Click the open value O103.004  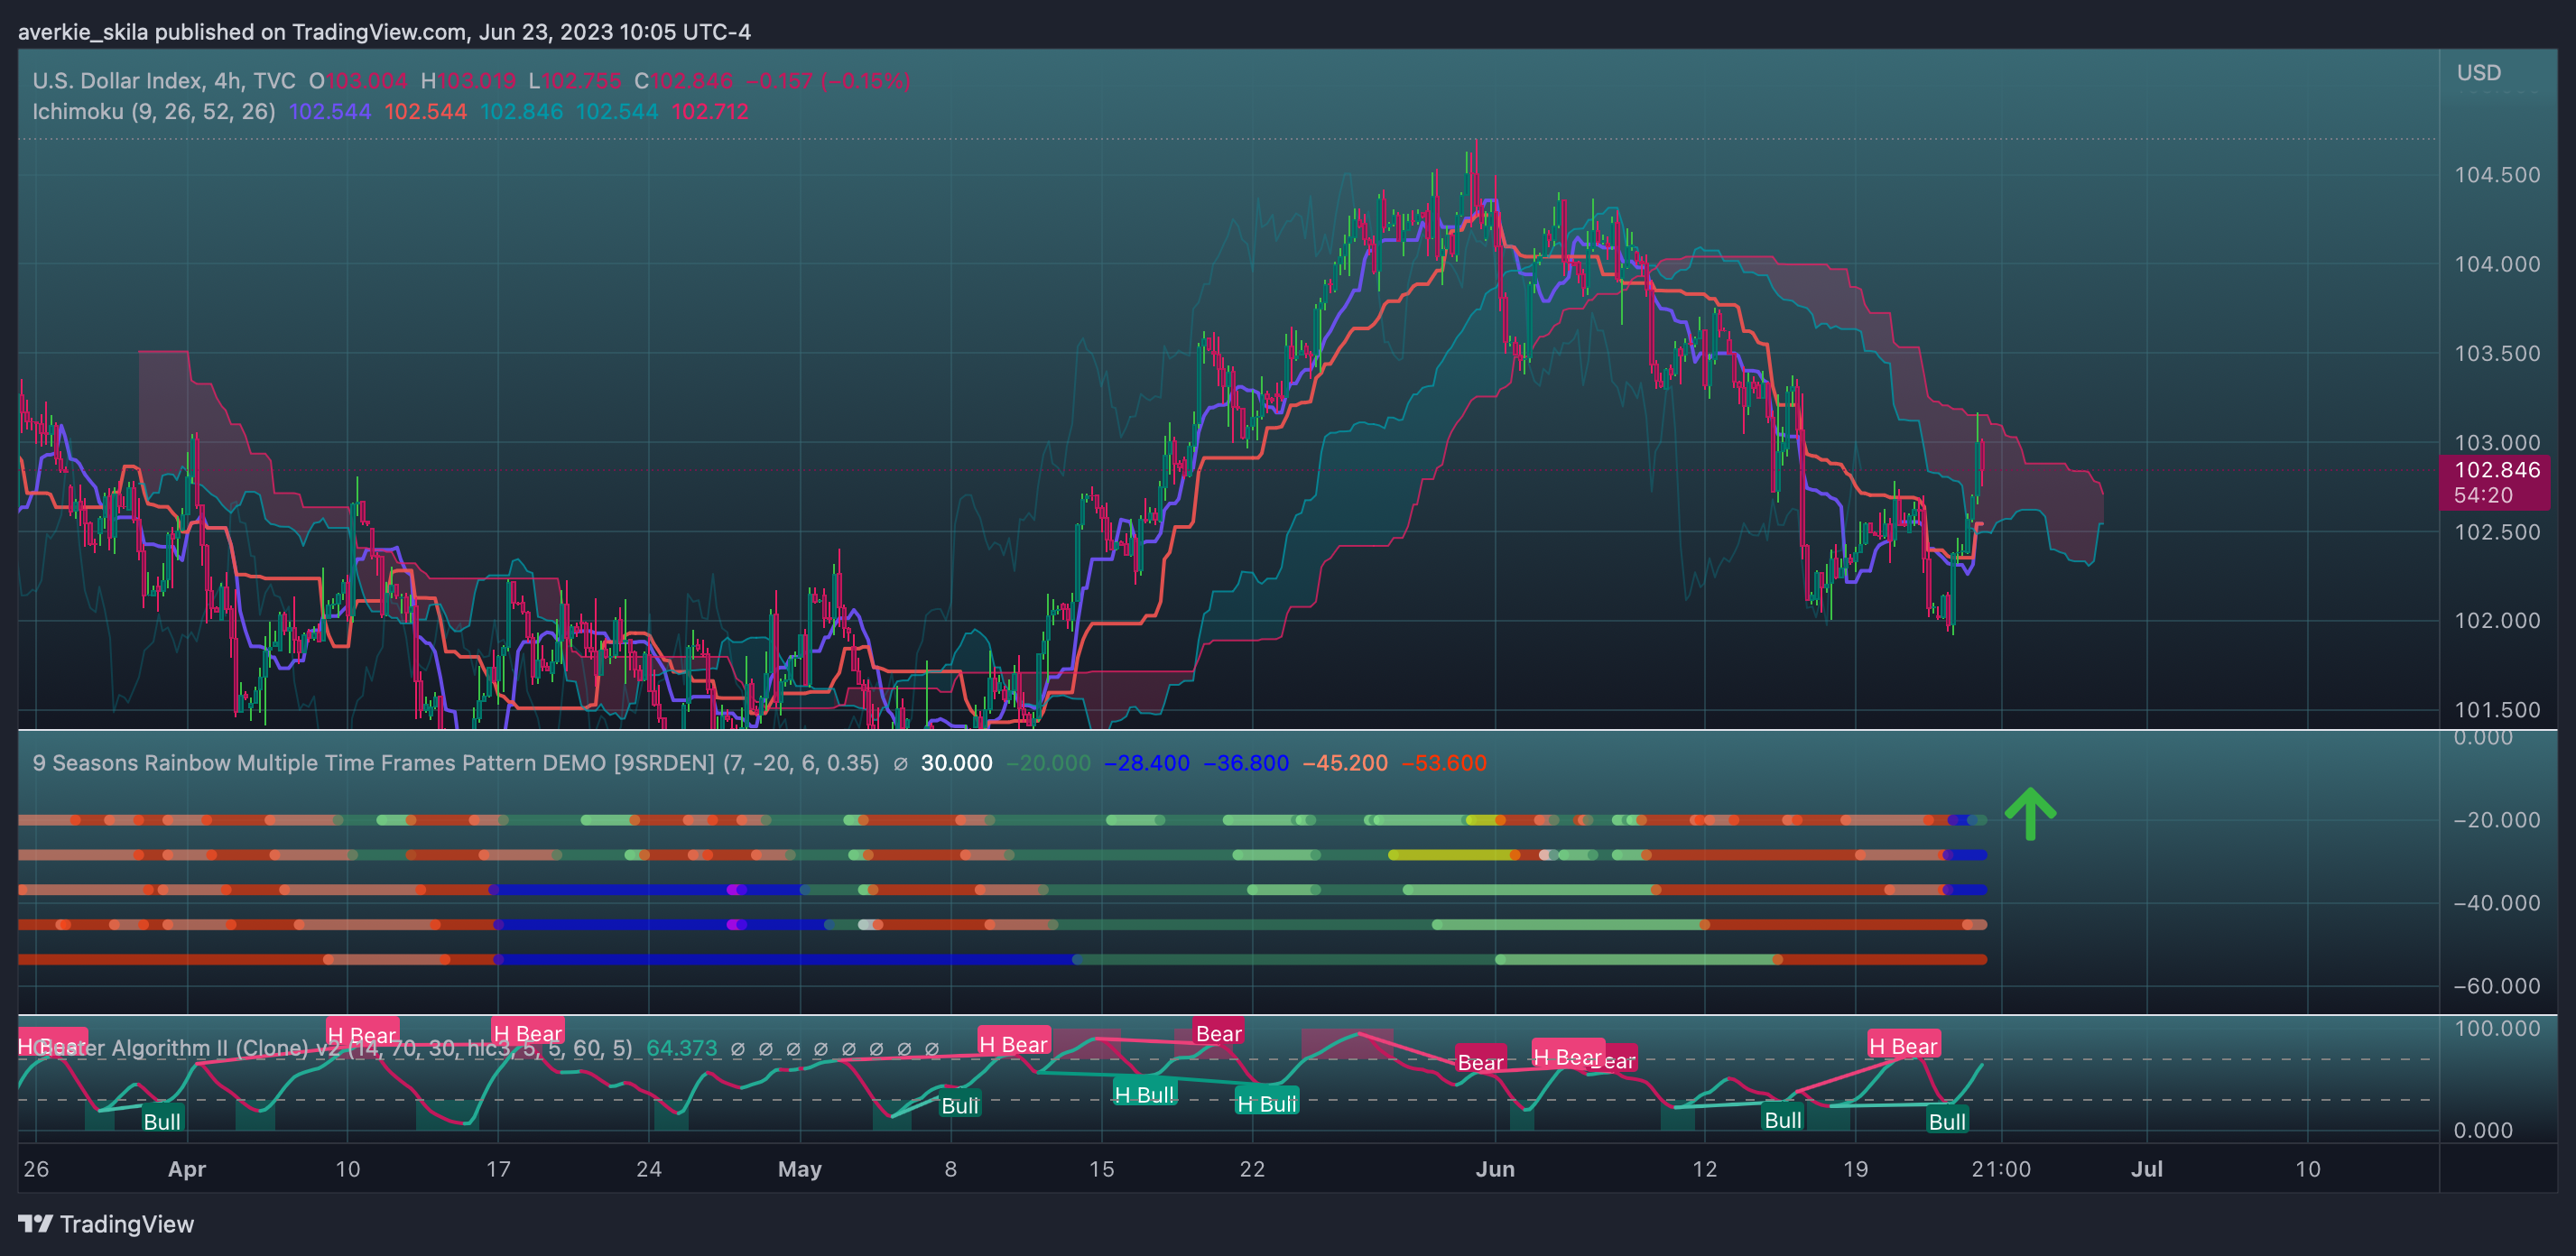point(357,81)
